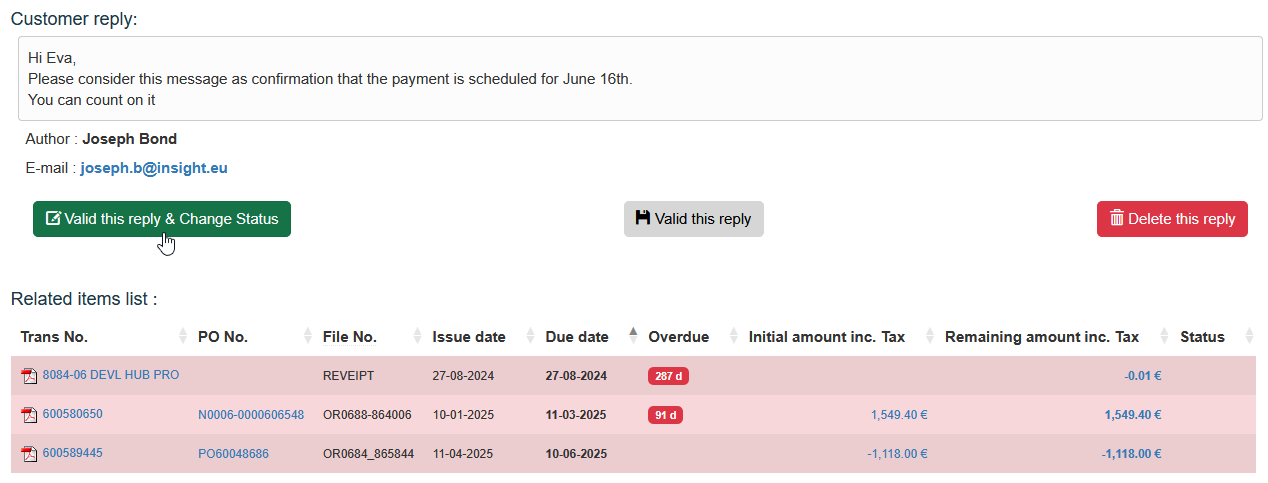Open PDF icon for transaction 600580650
Screen dimensions: 1268x483
pos(29,415)
